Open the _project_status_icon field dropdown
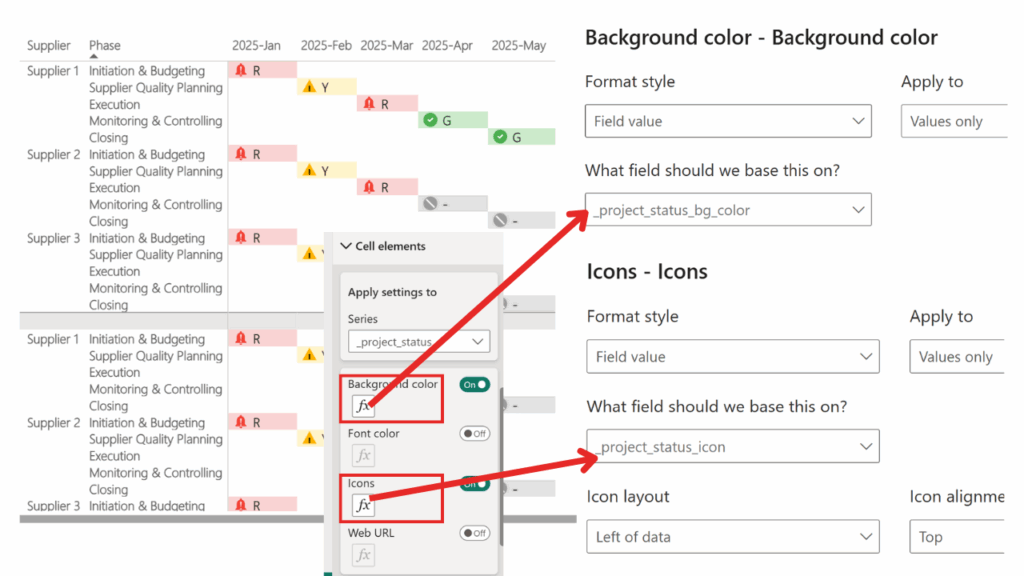1024x576 pixels. tap(731, 447)
